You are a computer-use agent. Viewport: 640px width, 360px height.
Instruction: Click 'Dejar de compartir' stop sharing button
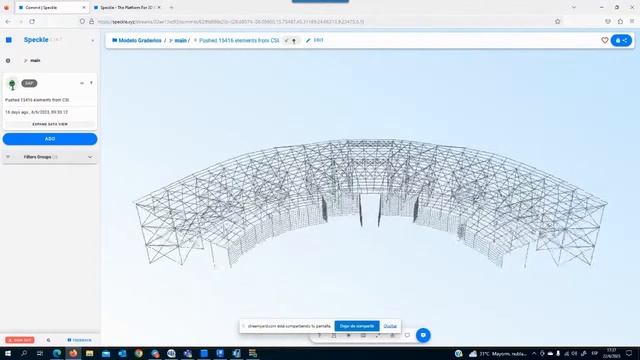click(x=357, y=326)
